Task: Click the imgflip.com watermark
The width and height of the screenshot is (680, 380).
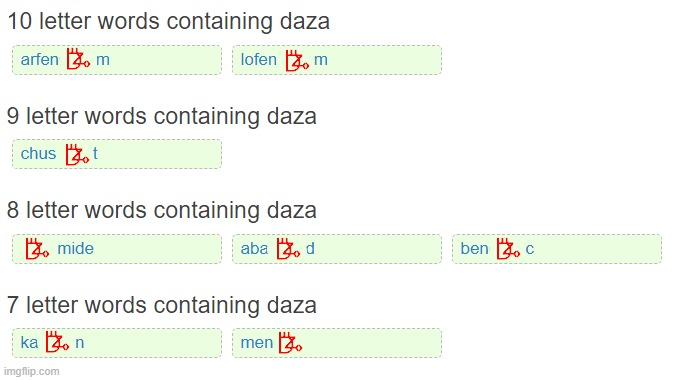Action: (x=32, y=372)
